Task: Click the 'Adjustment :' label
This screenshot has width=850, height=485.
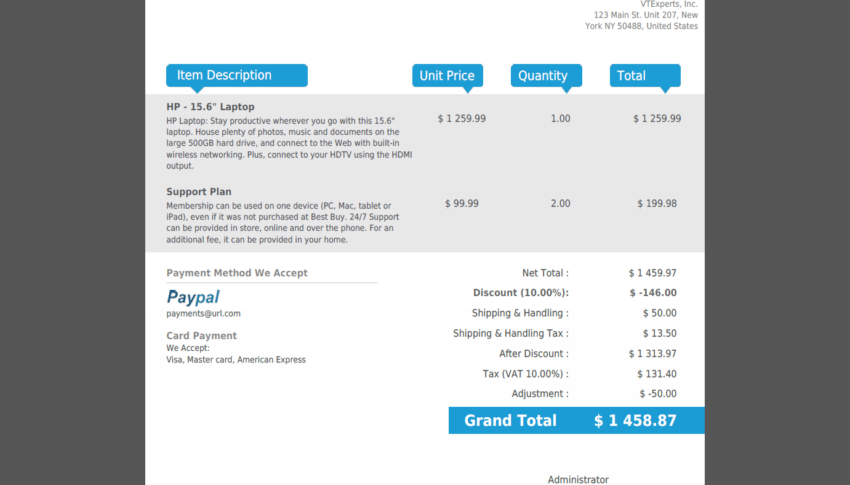Action: [540, 394]
